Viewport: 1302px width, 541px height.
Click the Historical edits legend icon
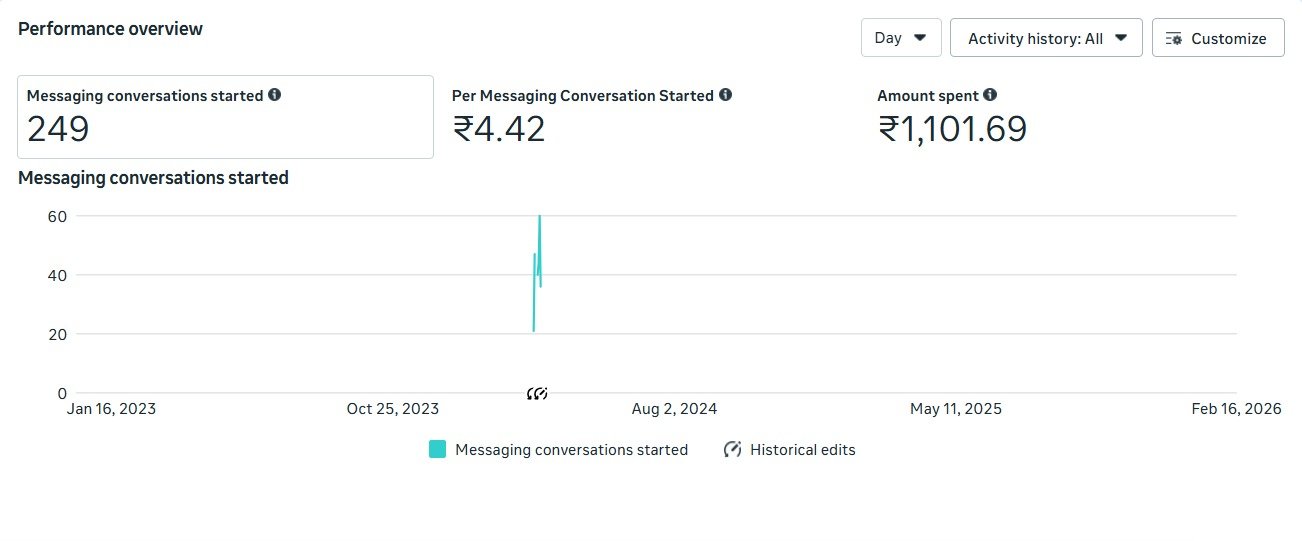click(x=732, y=449)
